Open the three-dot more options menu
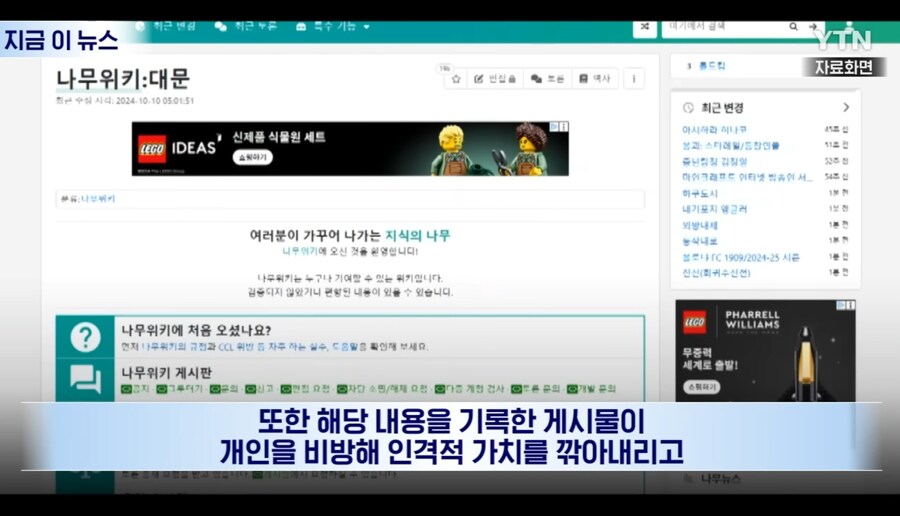 click(x=633, y=78)
